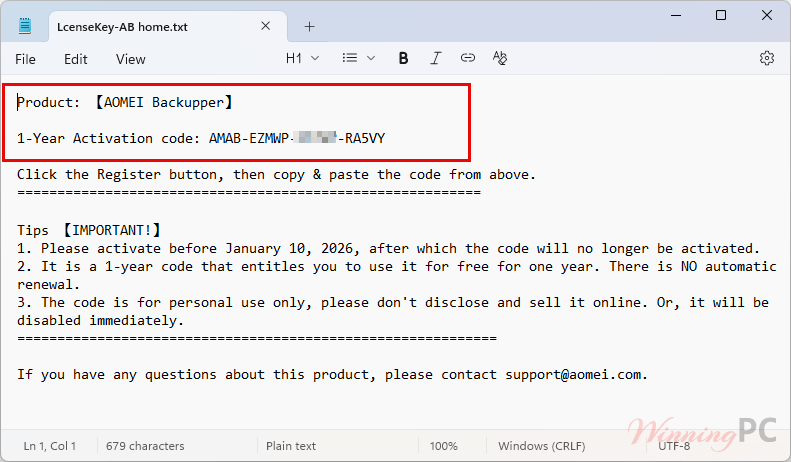Click the Plain text status entry
791x462 pixels.
(291, 446)
